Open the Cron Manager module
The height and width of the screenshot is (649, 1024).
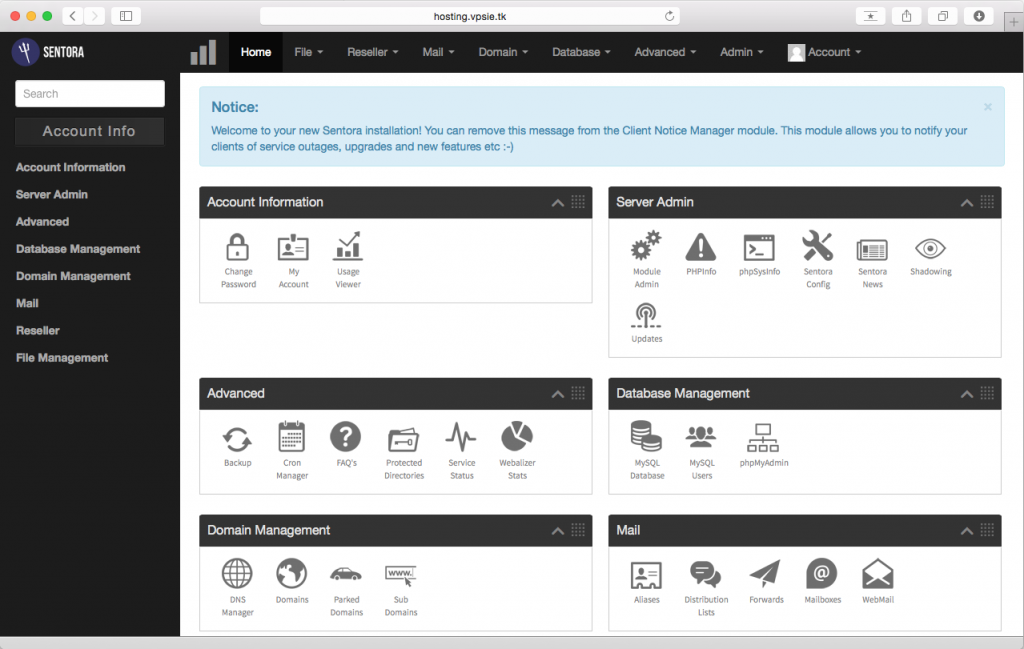coord(292,451)
